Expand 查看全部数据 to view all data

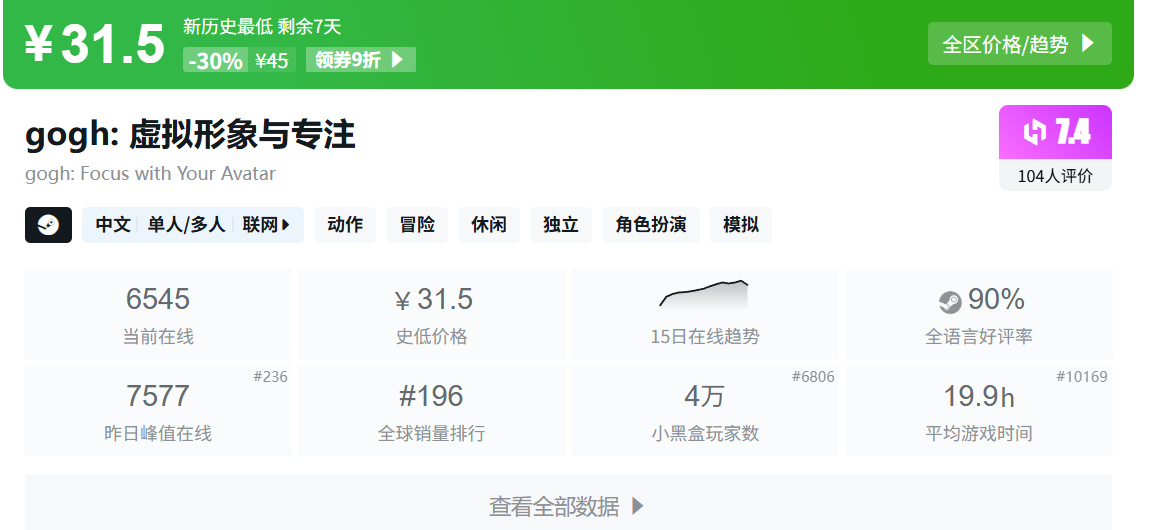point(568,503)
